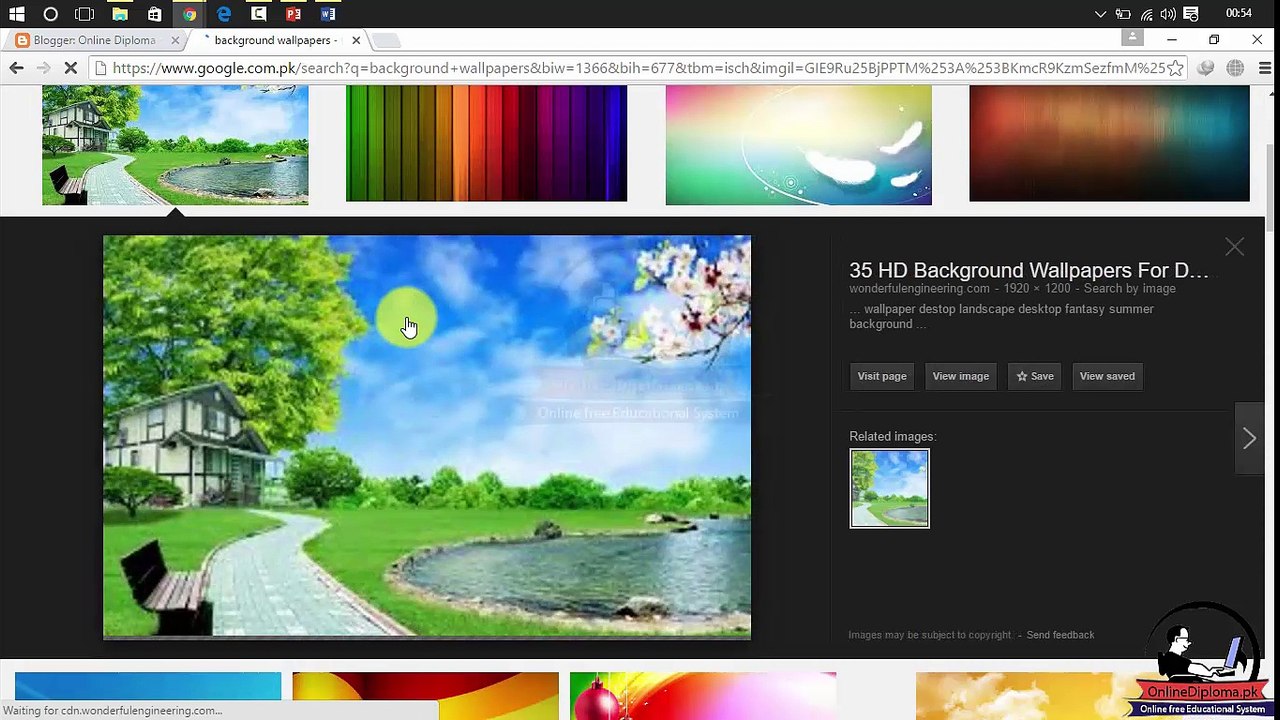Select the background wallpapers tab
The height and width of the screenshot is (720, 1280).
point(274,40)
